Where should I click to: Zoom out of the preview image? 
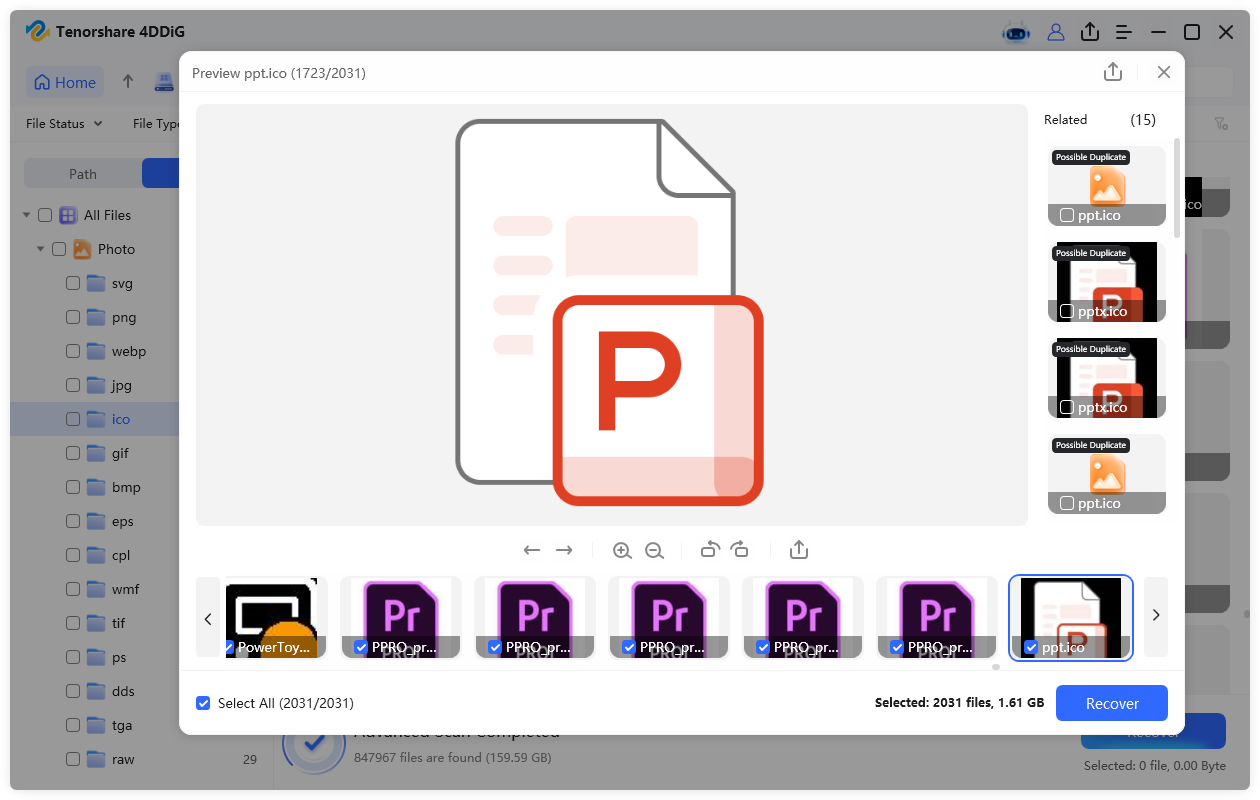coord(654,550)
